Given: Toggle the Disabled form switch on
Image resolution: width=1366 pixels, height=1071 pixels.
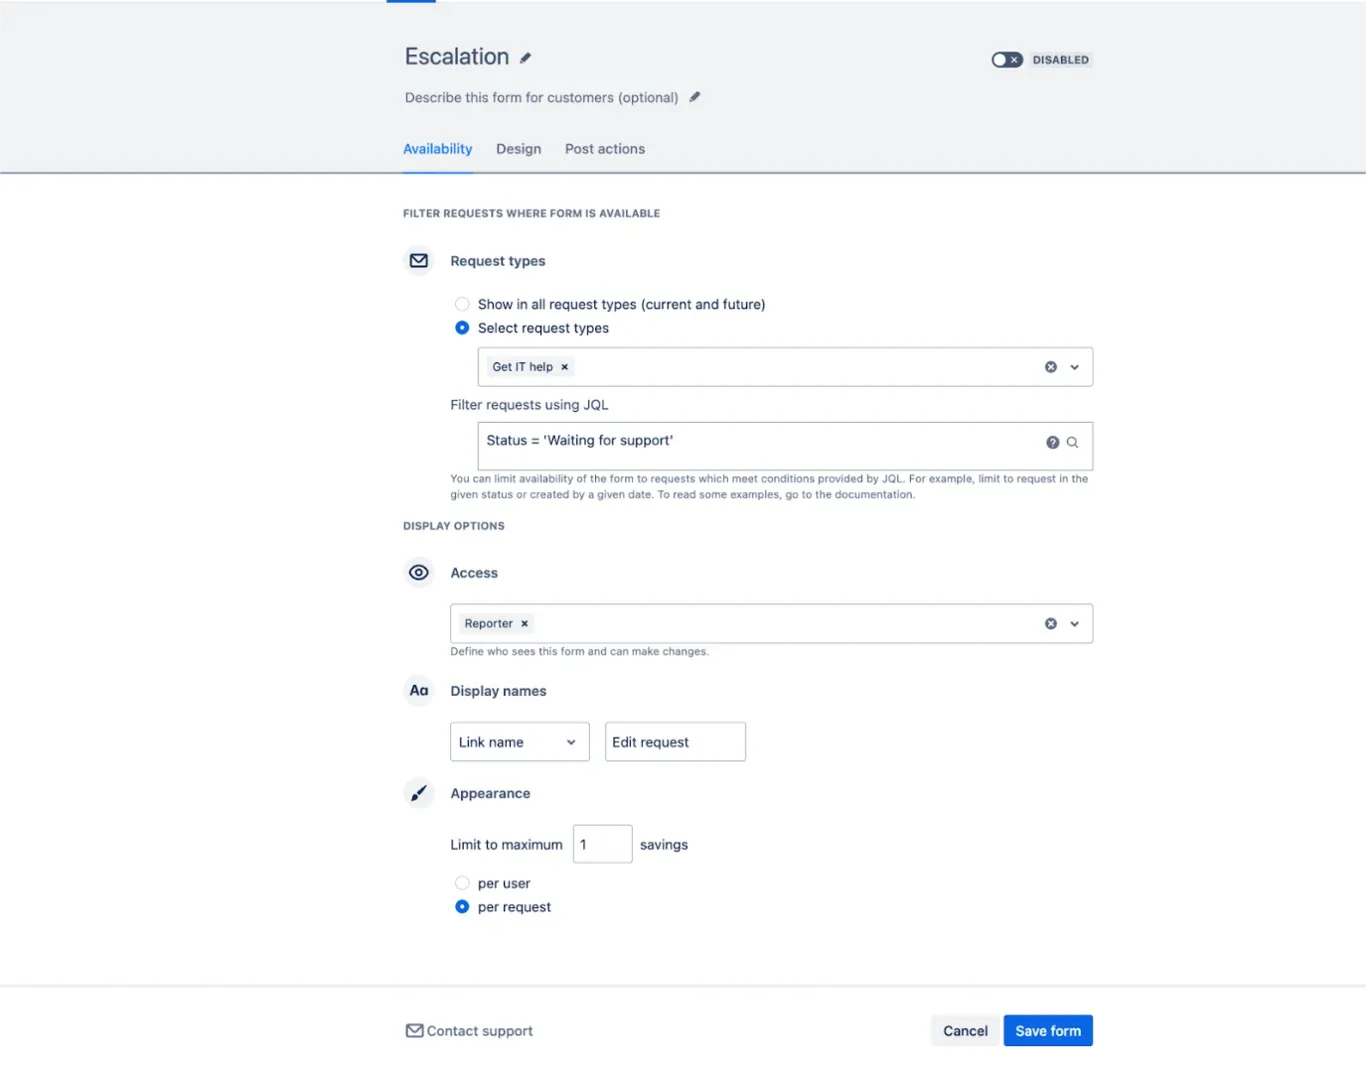Looking at the screenshot, I should pos(1007,60).
